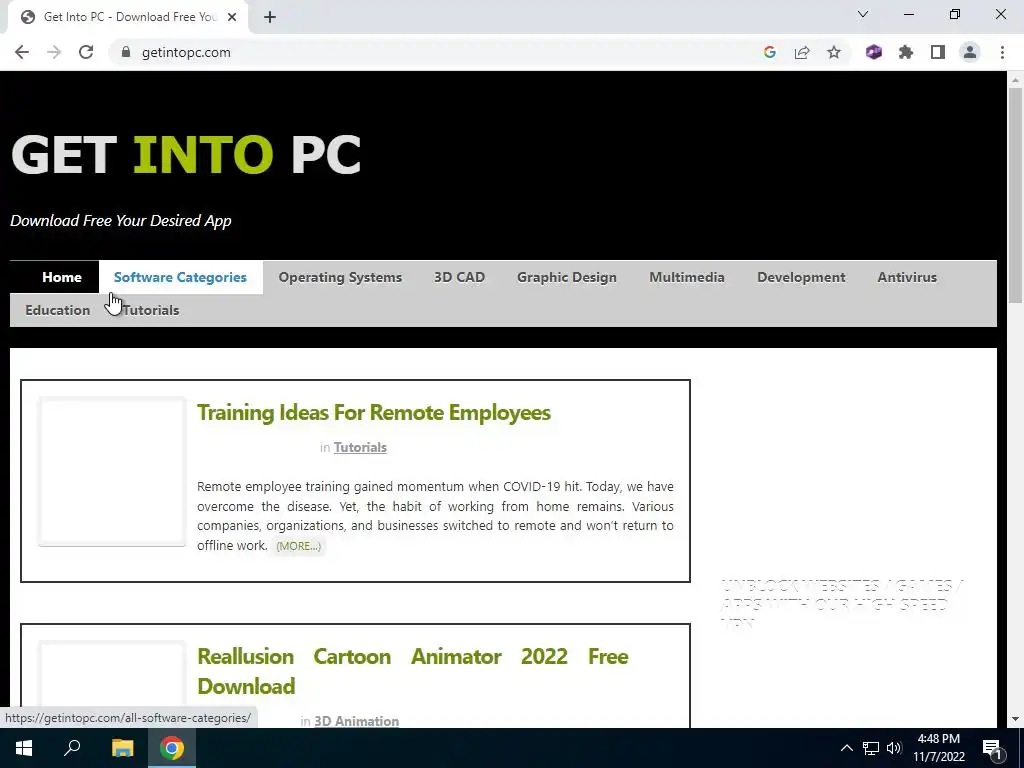1024x768 pixels.
Task: Go back using the browser back arrow
Action: tap(22, 52)
